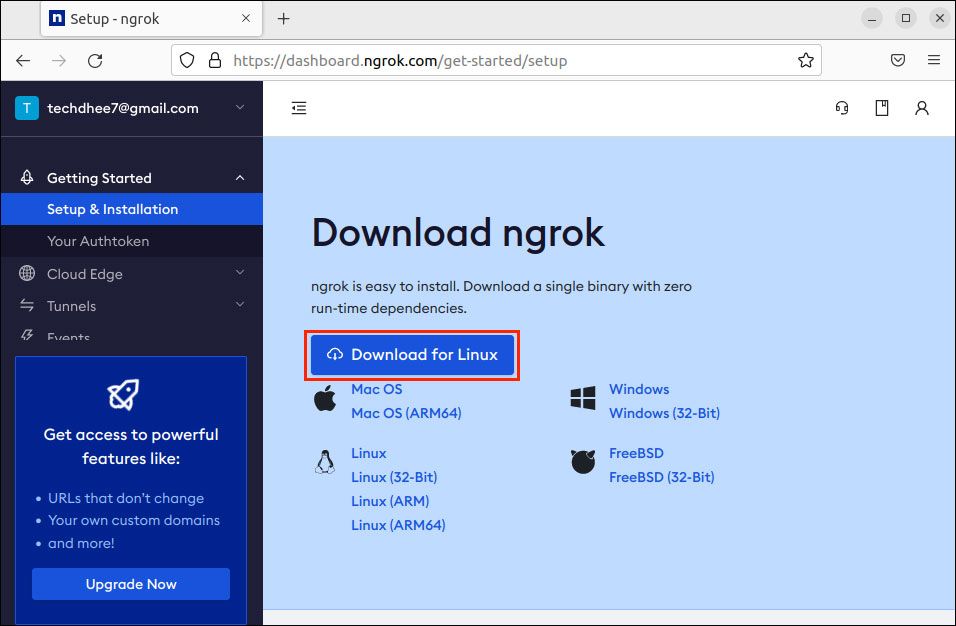The height and width of the screenshot is (626, 956).
Task: Close the Setup - ngrok tab
Action: (x=246, y=18)
